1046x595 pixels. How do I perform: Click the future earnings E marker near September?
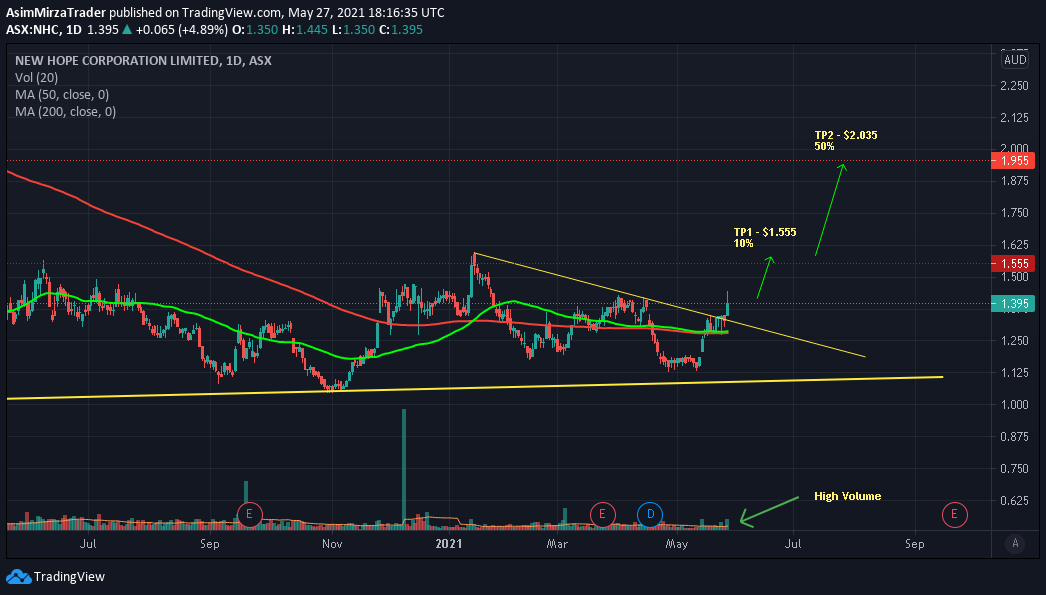pos(955,514)
